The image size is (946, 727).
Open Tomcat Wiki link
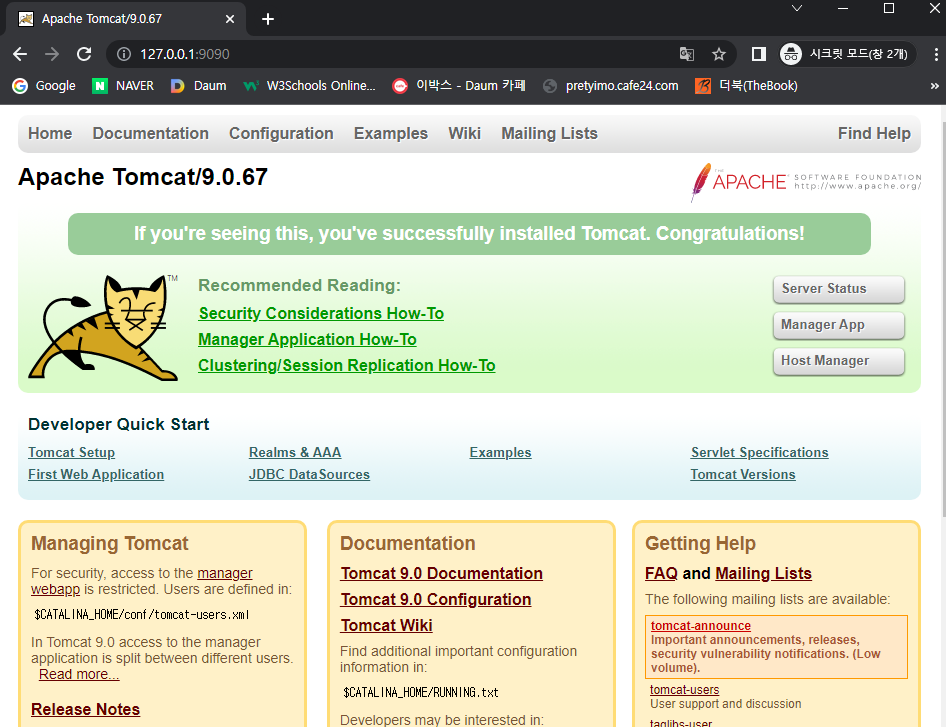click(x=386, y=626)
